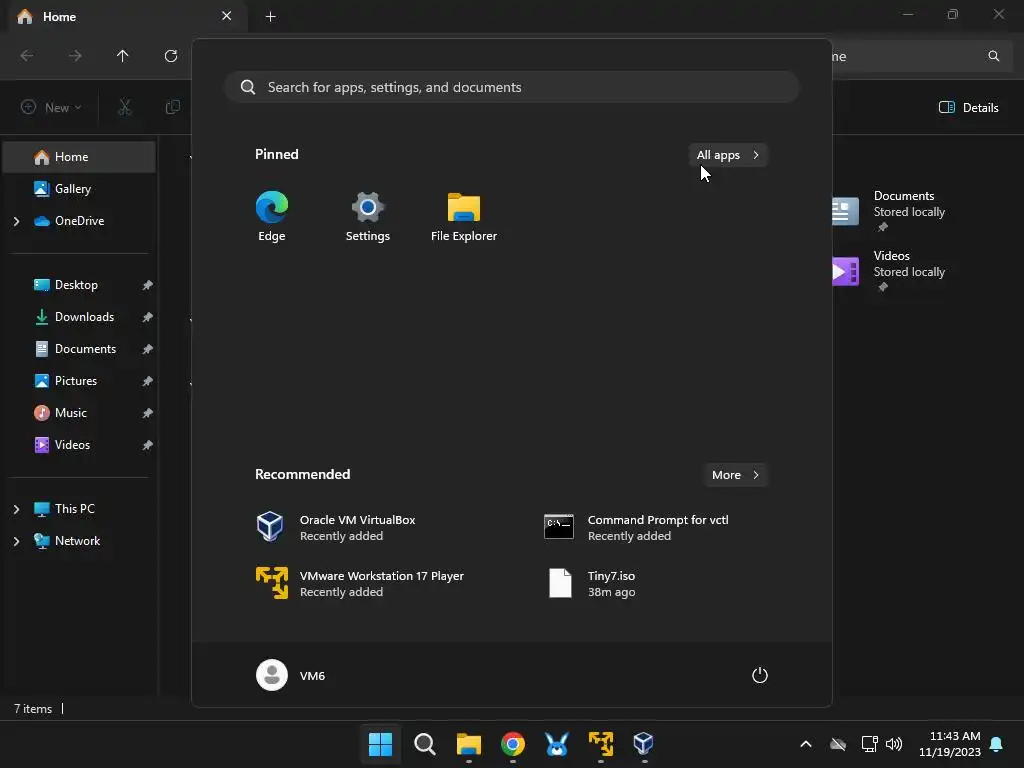Show More recommended items
Viewport: 1024px width, 768px height.
tap(735, 475)
